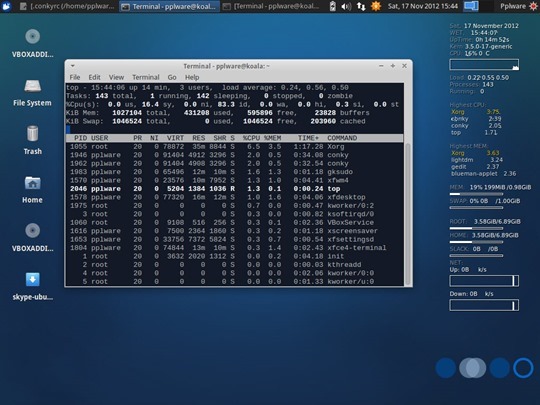
Task: Select the active Terminal pplware@koala taskbar button
Action: point(169,6)
